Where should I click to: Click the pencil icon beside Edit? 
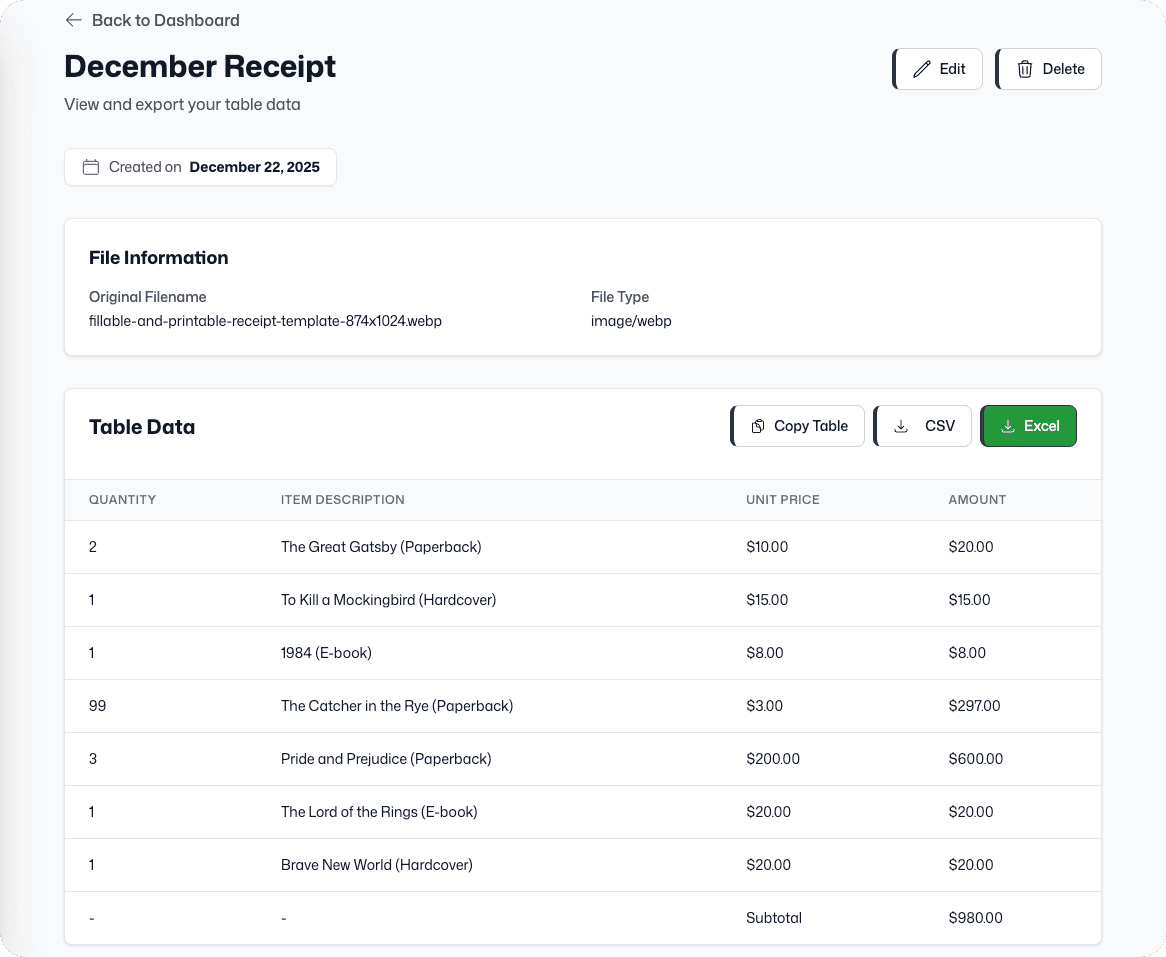point(922,69)
